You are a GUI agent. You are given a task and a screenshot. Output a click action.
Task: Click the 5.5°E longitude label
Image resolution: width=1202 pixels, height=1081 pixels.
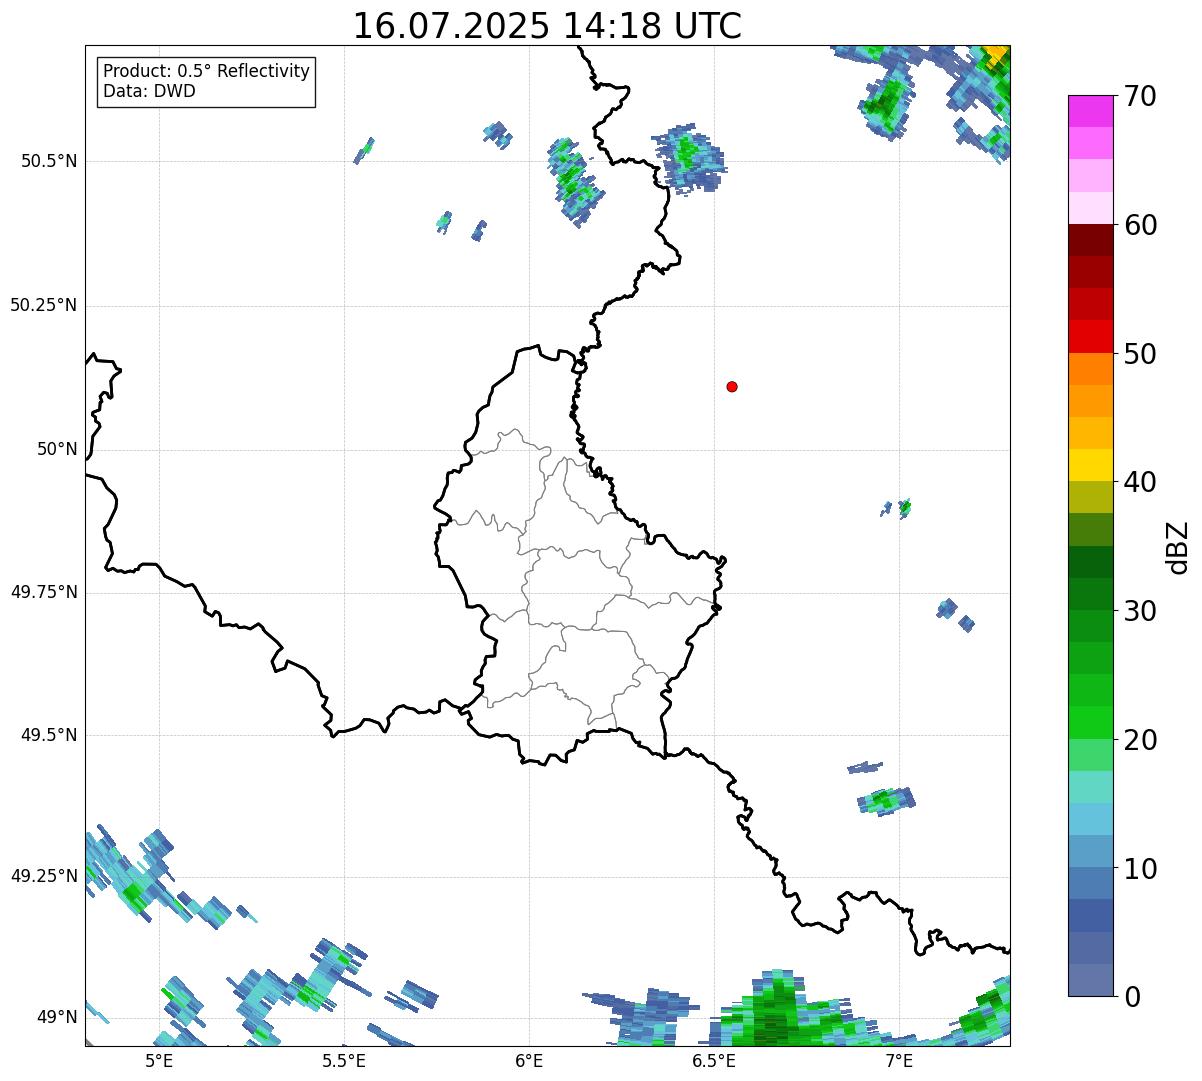344,1060
